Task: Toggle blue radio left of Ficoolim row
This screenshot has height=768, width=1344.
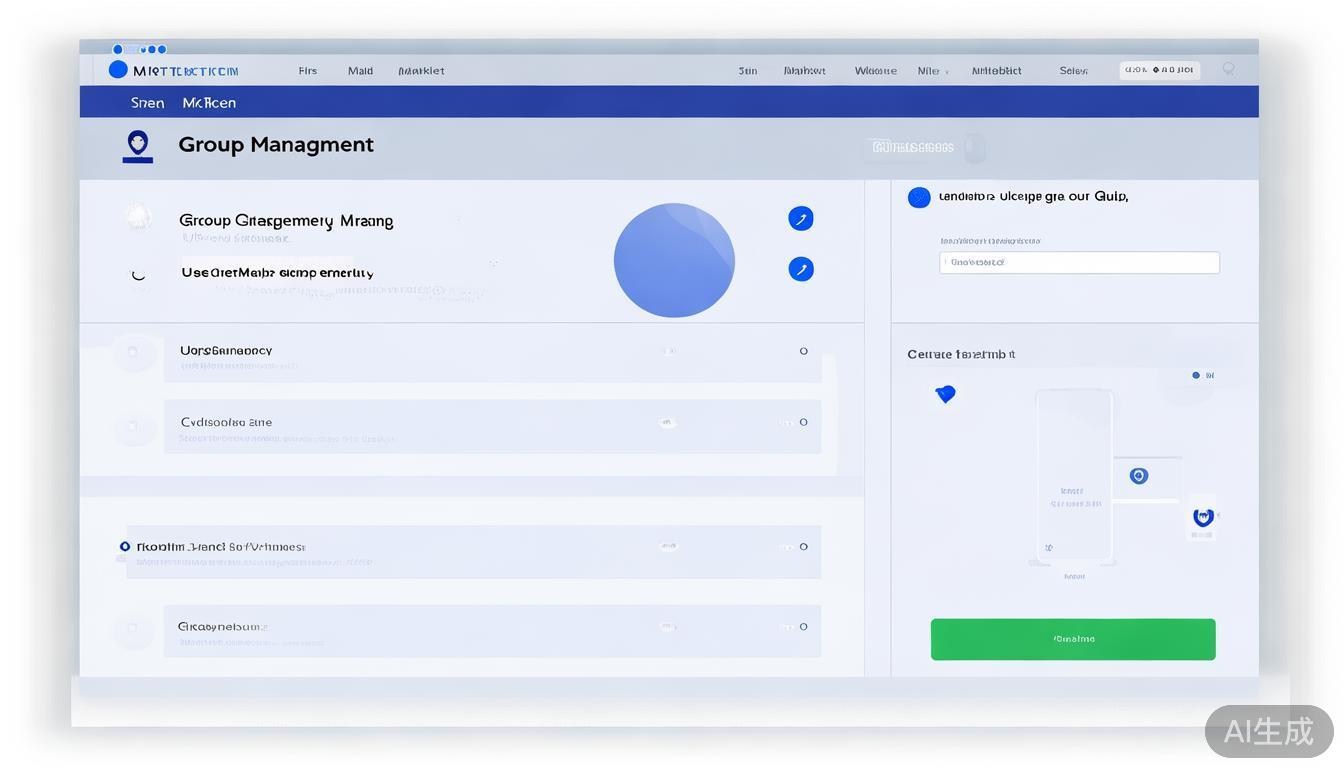Action: (x=125, y=547)
